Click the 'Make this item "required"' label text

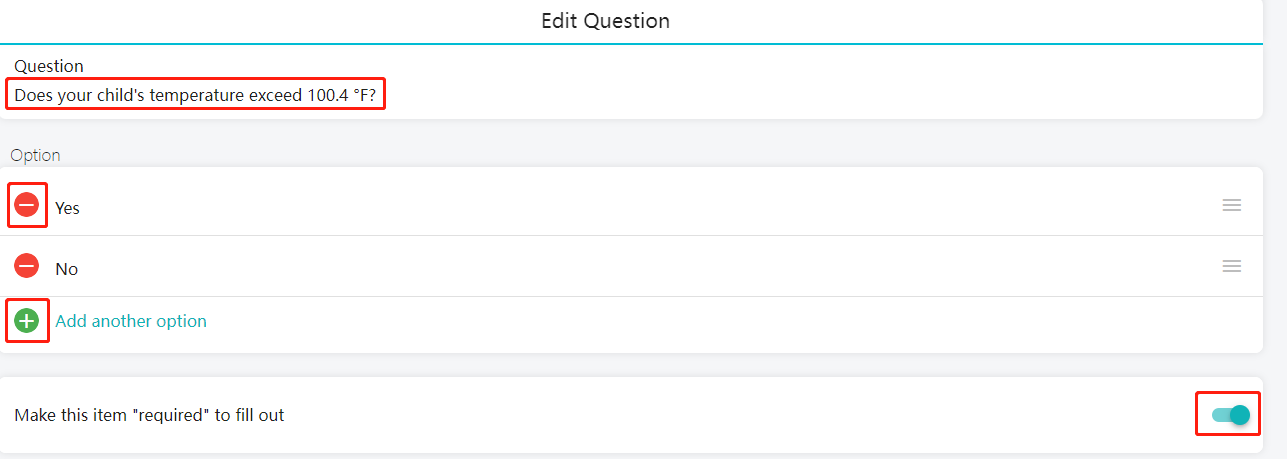[x=149, y=415]
